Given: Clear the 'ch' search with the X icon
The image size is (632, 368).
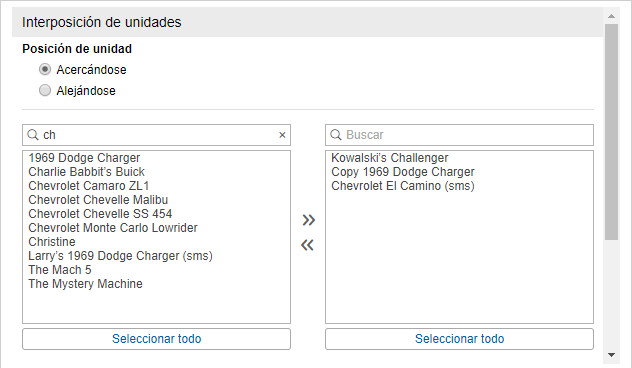Looking at the screenshot, I should click(282, 135).
